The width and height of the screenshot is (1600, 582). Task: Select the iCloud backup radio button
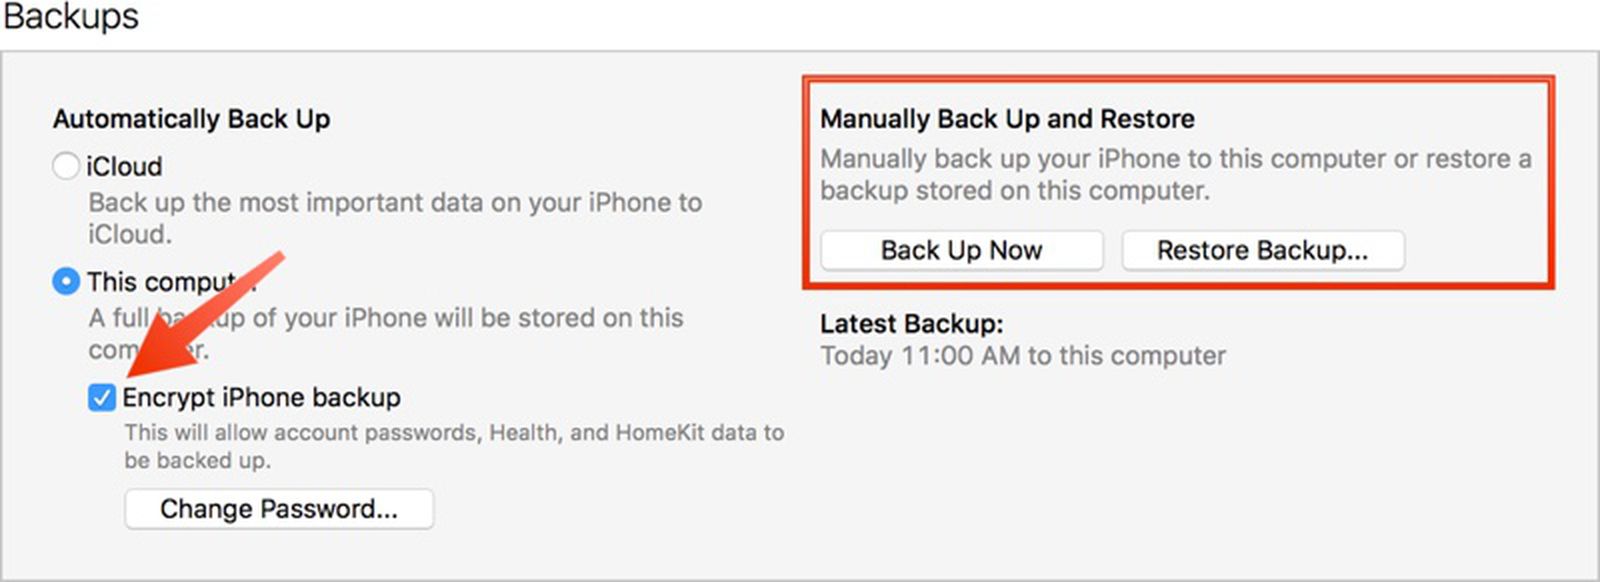coord(66,167)
